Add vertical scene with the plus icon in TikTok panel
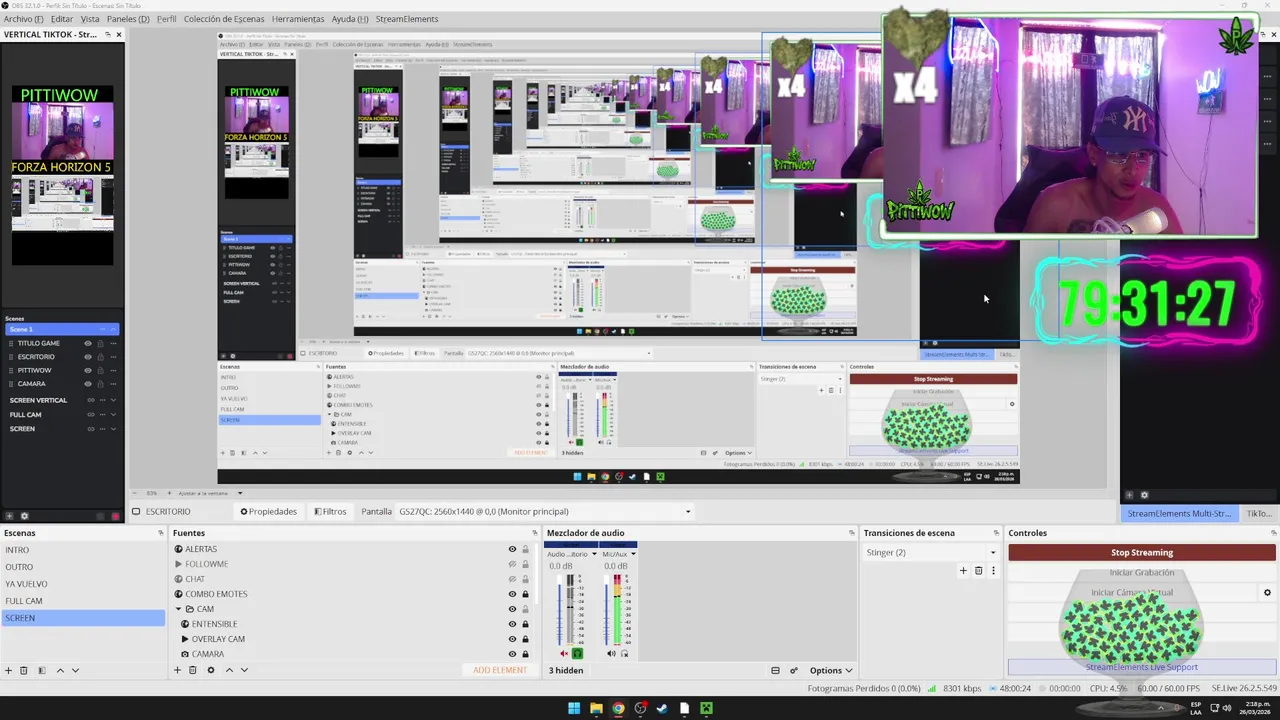1280x720 pixels. (9, 516)
